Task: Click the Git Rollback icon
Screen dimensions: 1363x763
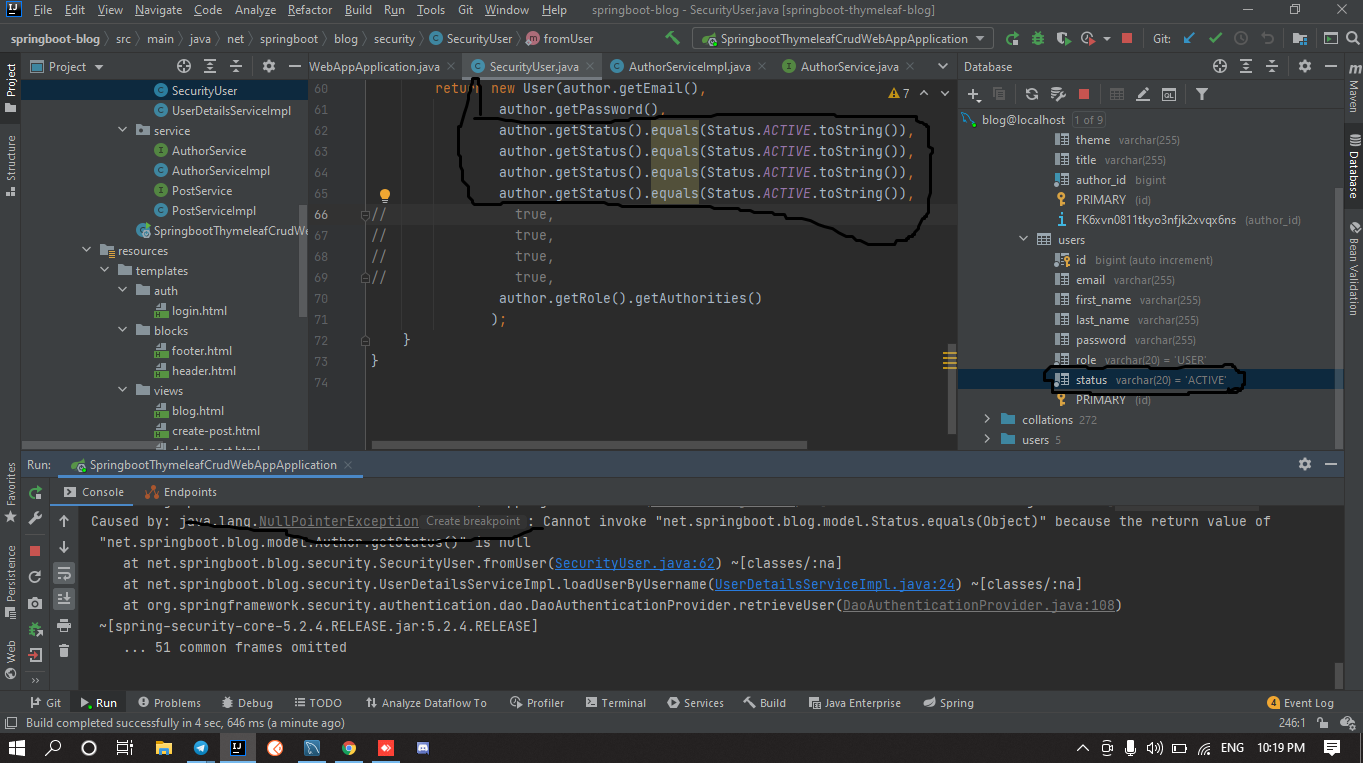Action: (1267, 39)
